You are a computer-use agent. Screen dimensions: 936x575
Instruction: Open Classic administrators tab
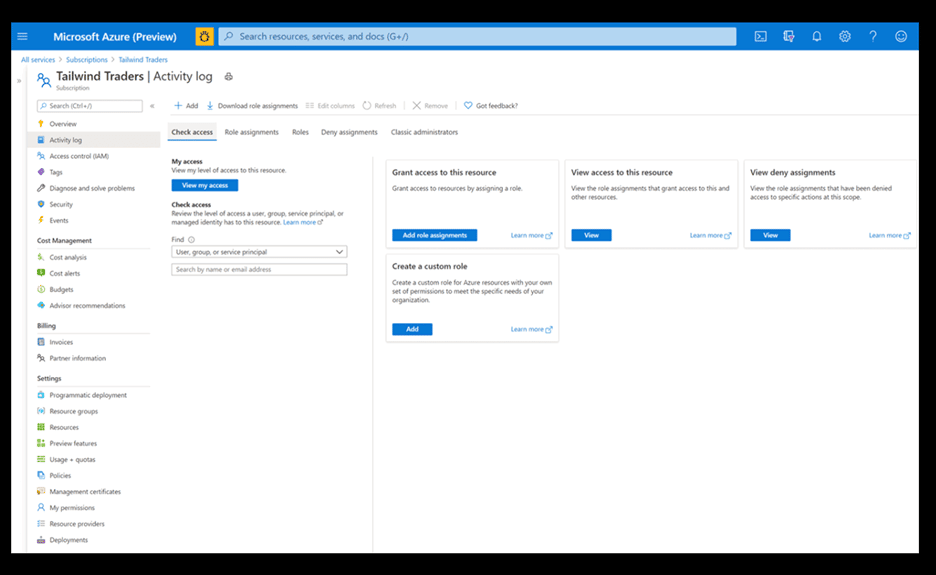pos(424,132)
